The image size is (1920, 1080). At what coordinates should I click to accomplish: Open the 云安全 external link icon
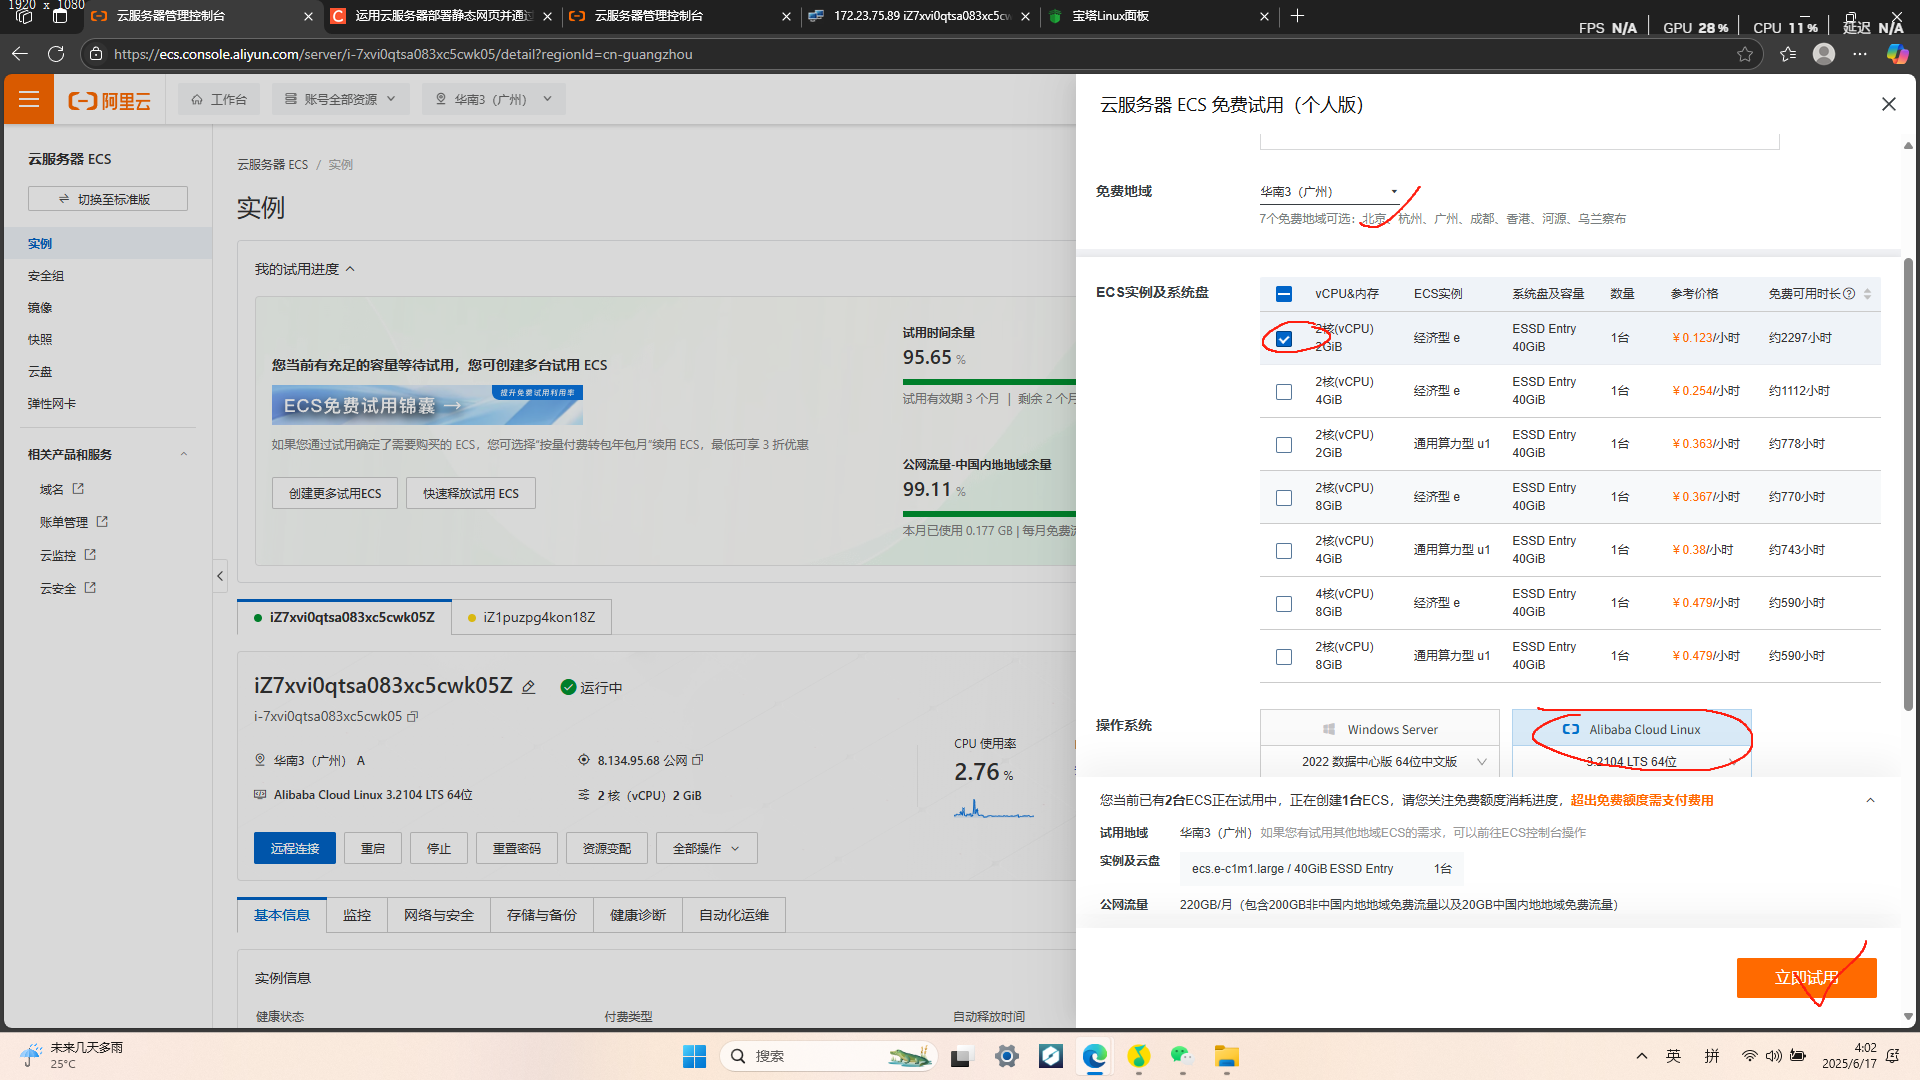(x=90, y=588)
